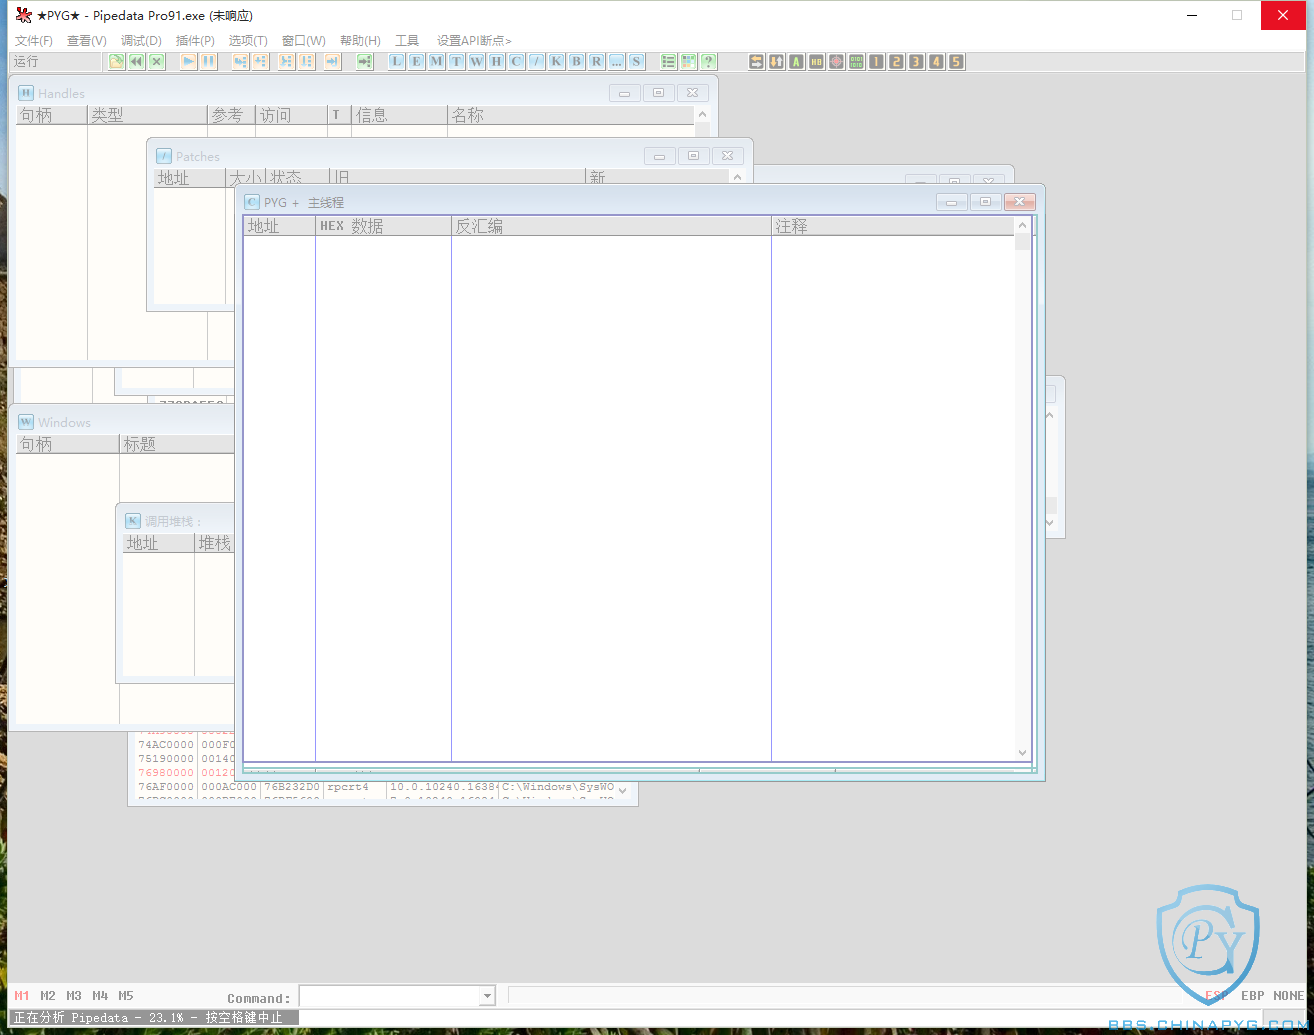Open the 选项(T) menu

pyautogui.click(x=248, y=41)
